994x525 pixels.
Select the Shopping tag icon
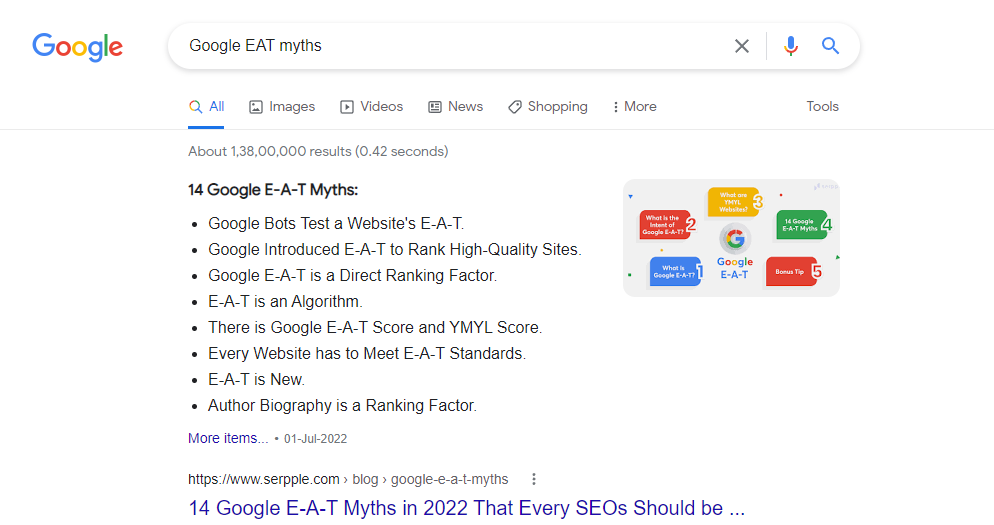515,107
